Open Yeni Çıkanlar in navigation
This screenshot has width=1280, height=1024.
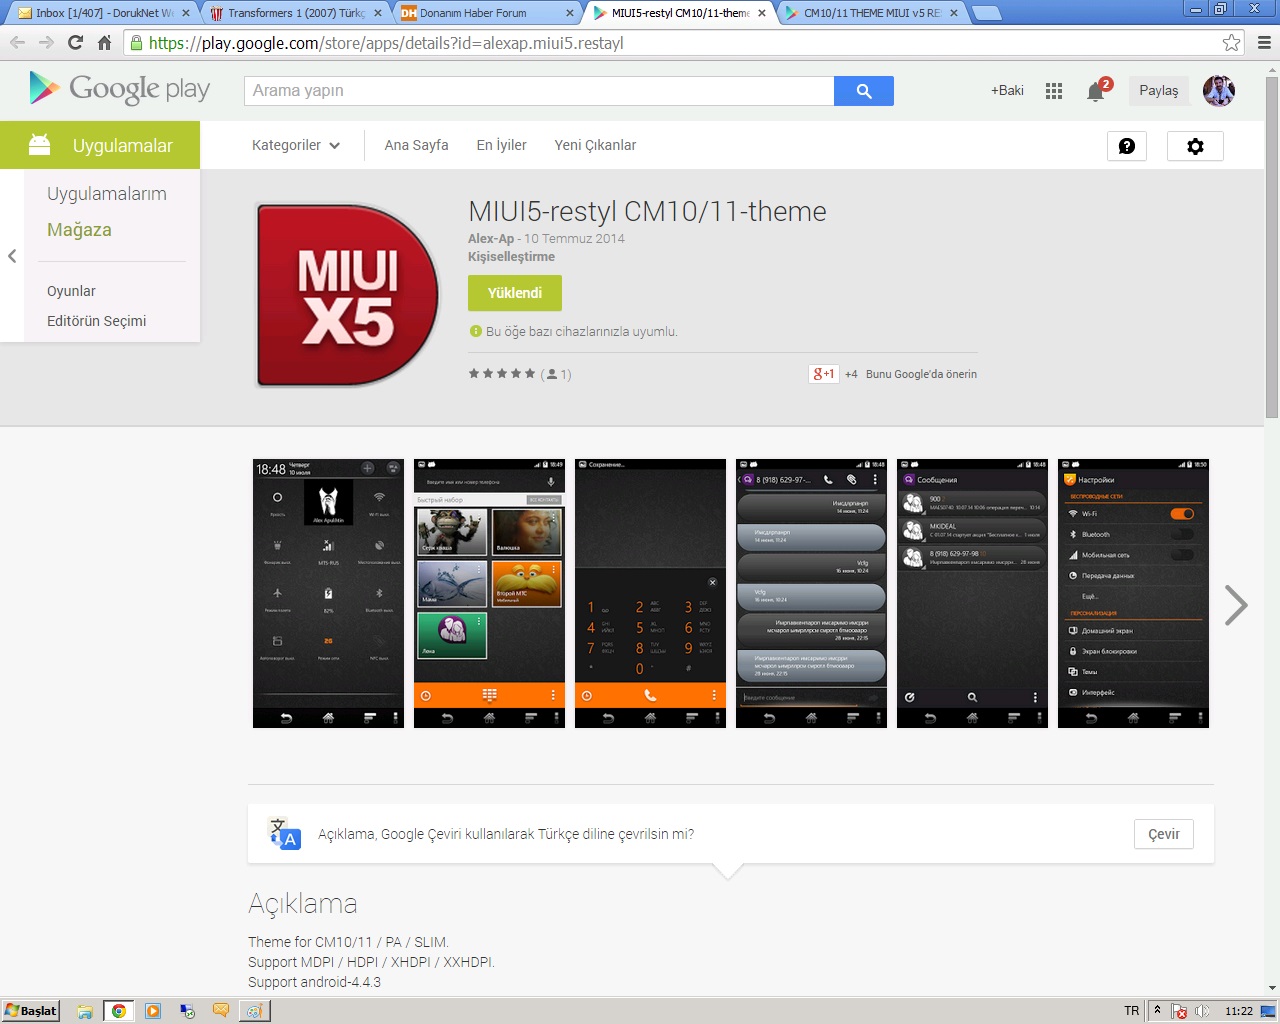point(595,145)
